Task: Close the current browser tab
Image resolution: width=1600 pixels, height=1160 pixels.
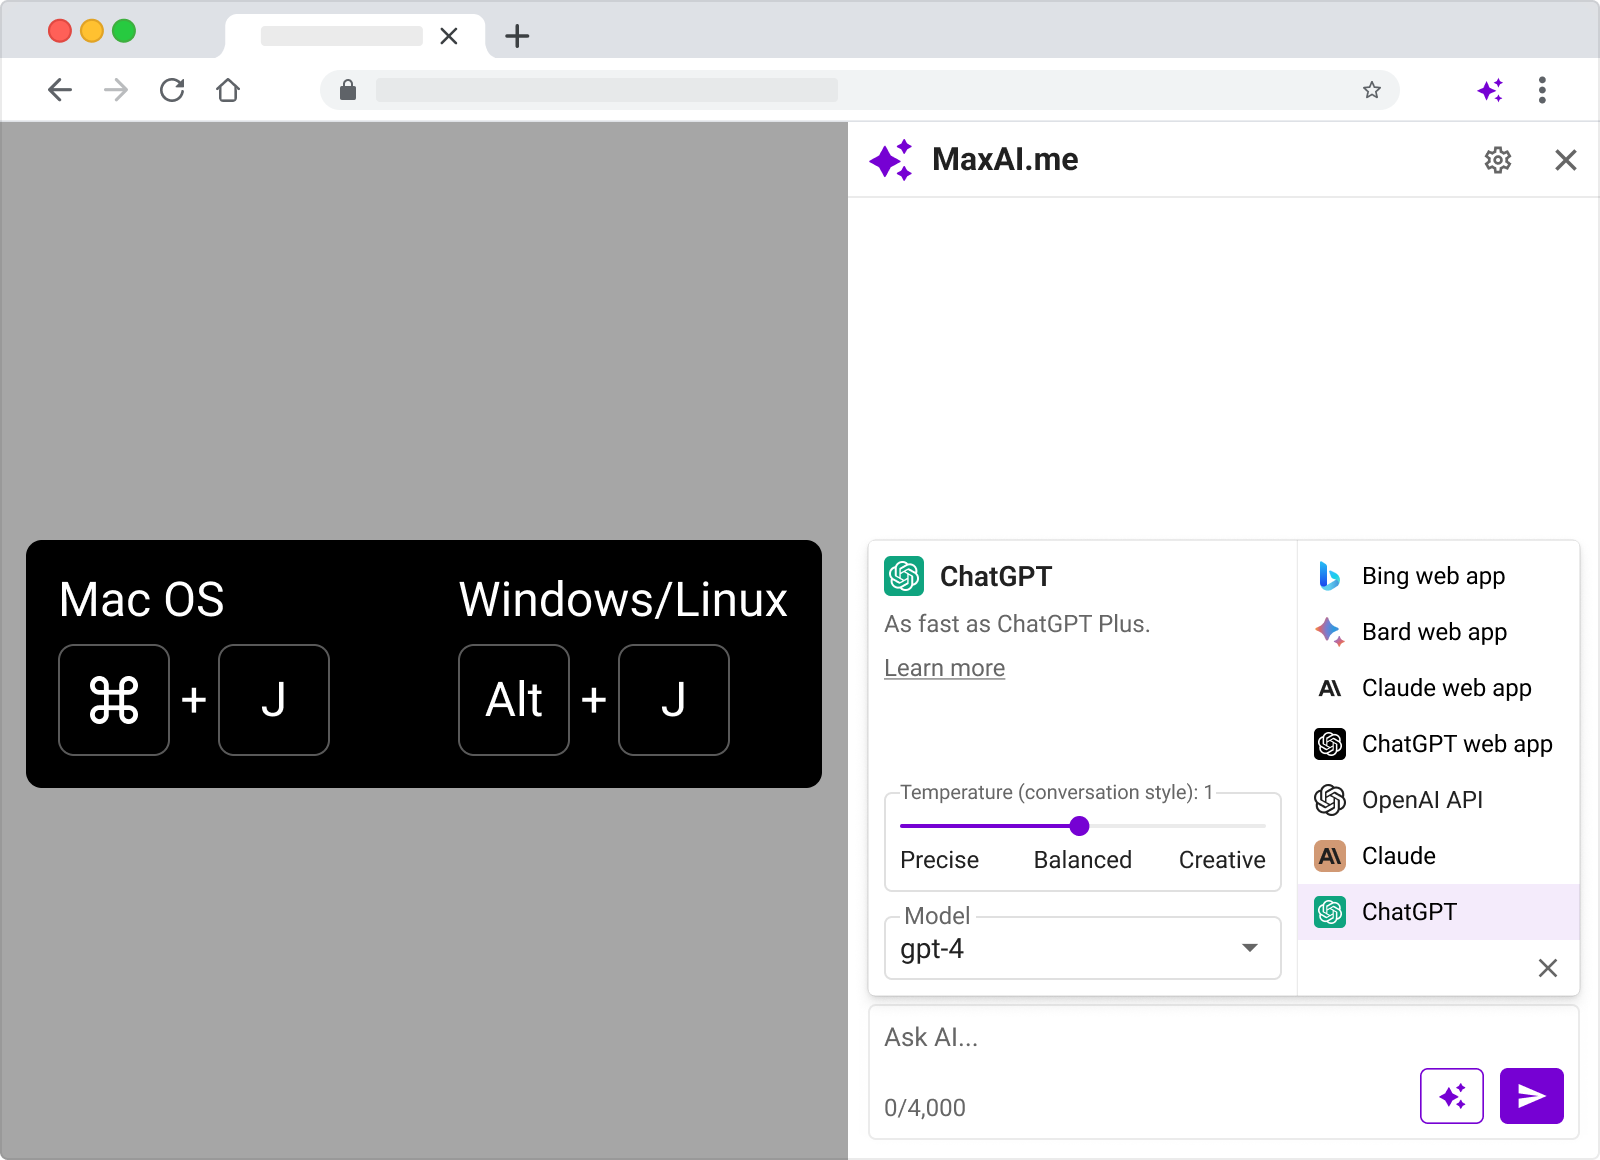Action: coord(449,36)
